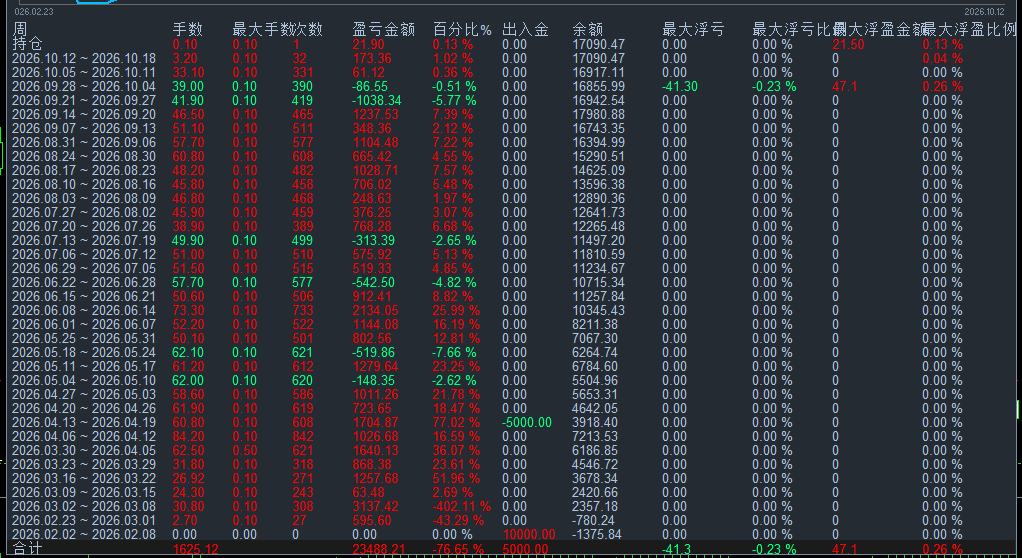Image resolution: width=1022 pixels, height=558 pixels.
Task: Select week row 2026.07.27 ~ 2026.08.02
Action: pyautogui.click(x=84, y=213)
